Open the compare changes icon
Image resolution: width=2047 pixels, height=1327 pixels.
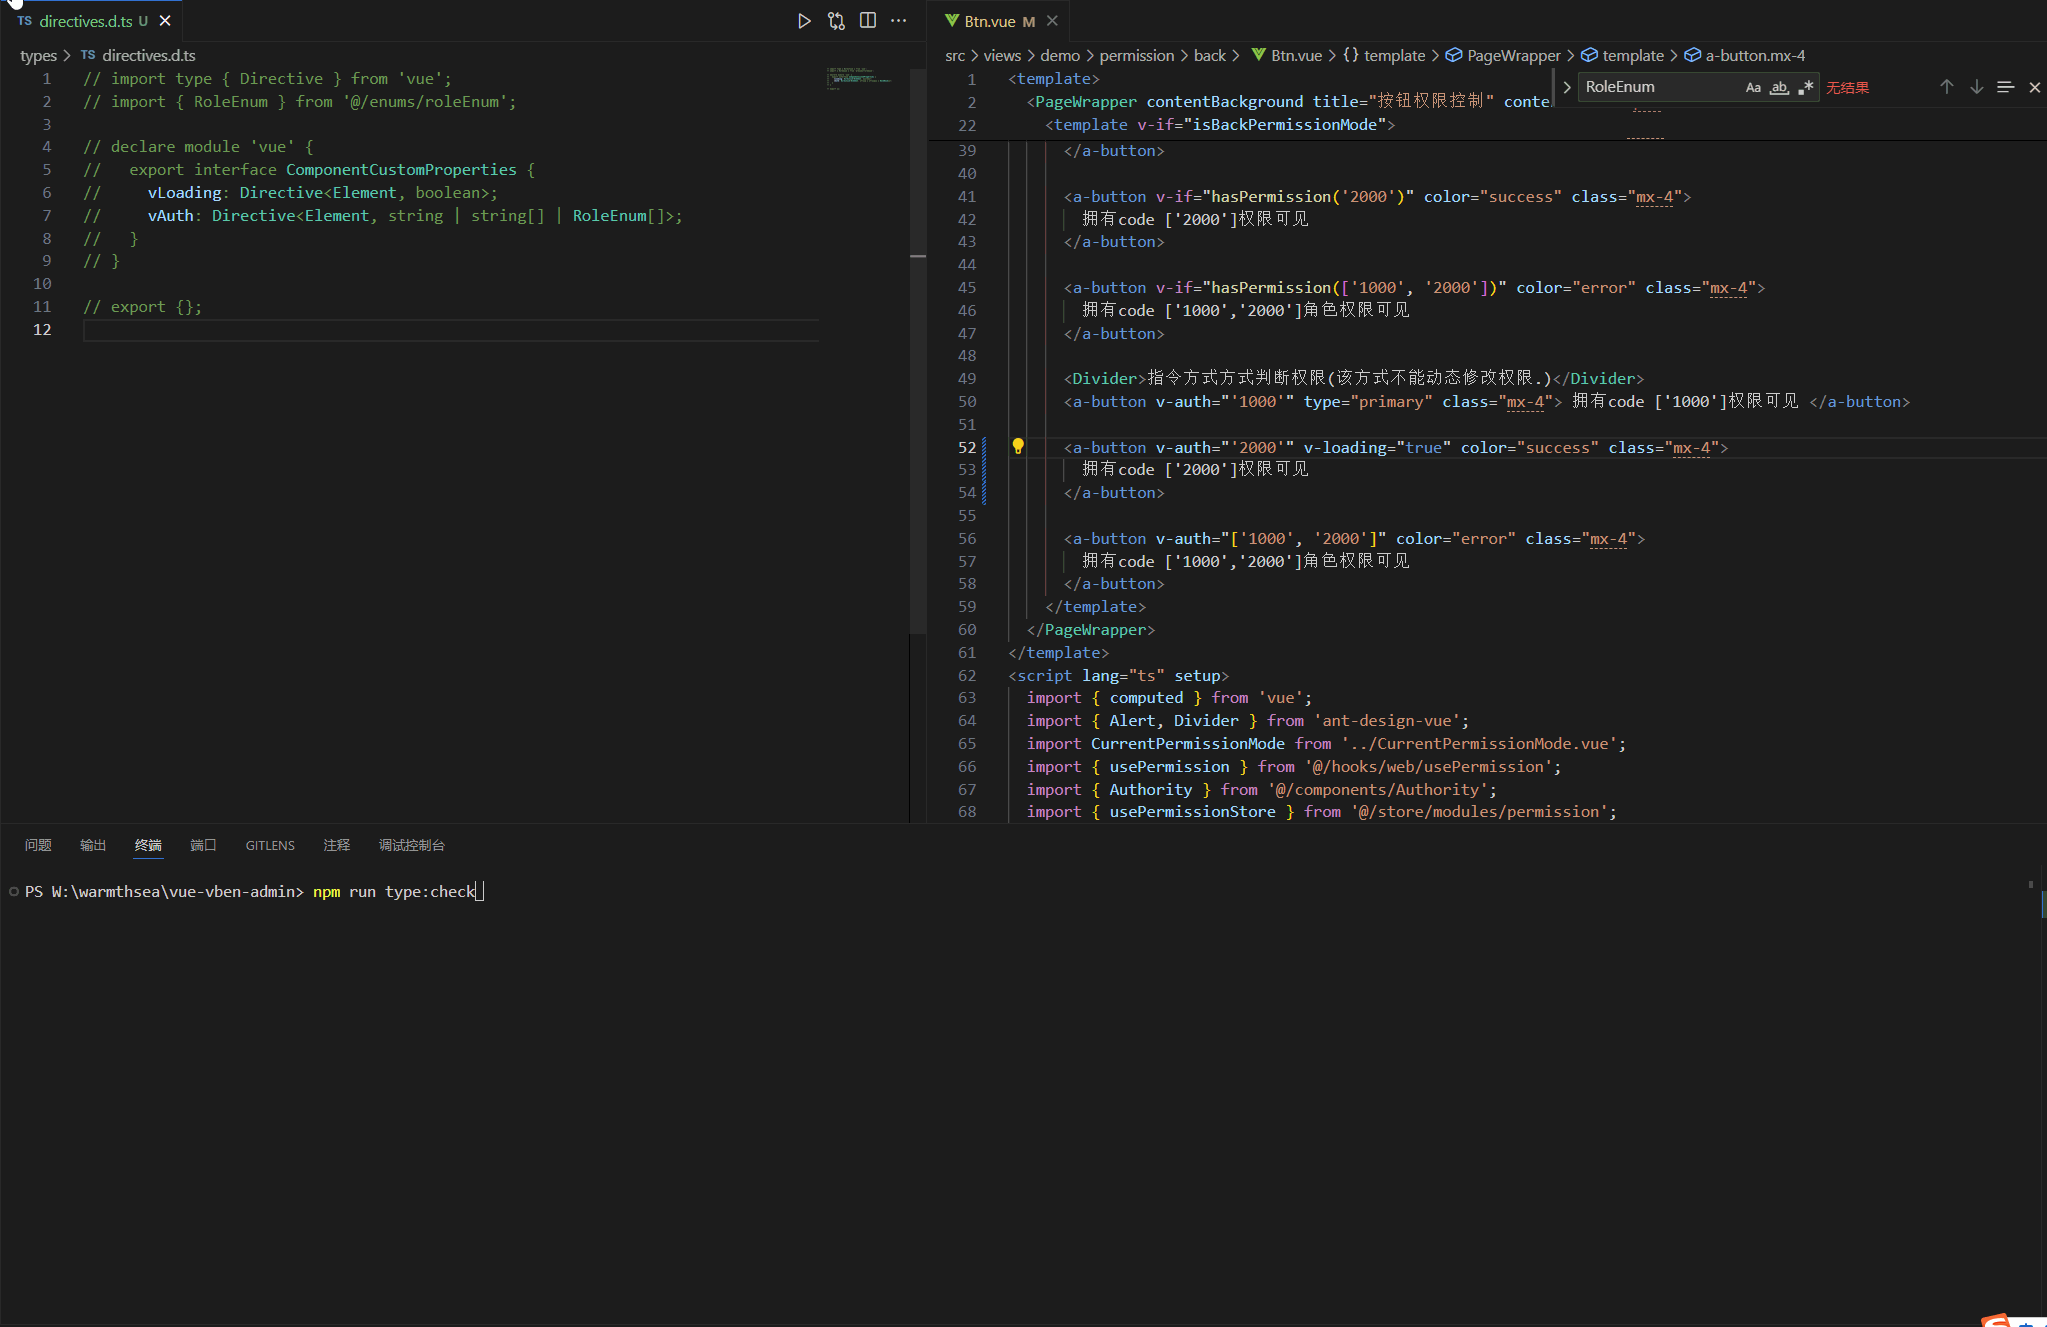[836, 21]
